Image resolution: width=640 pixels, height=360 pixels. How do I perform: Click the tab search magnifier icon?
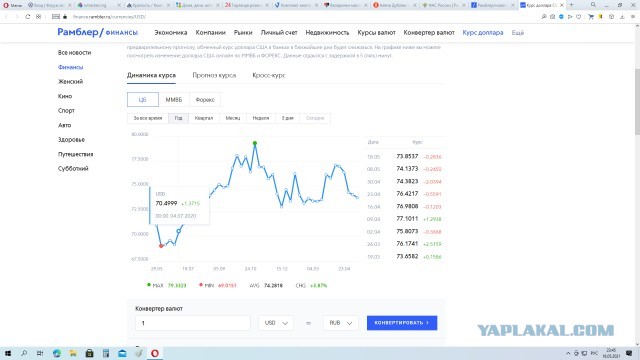pyautogui.click(x=593, y=5)
